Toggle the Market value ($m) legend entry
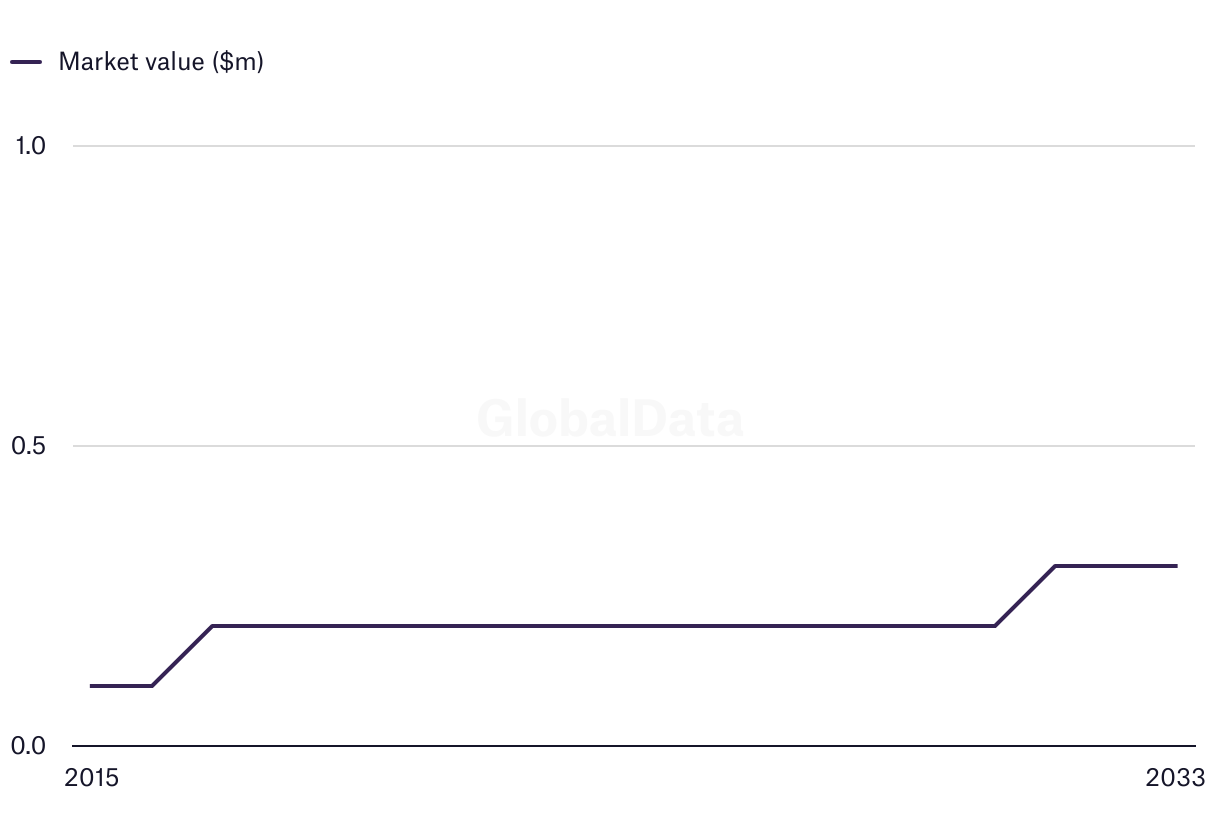This screenshot has height=836, width=1220. tap(160, 61)
